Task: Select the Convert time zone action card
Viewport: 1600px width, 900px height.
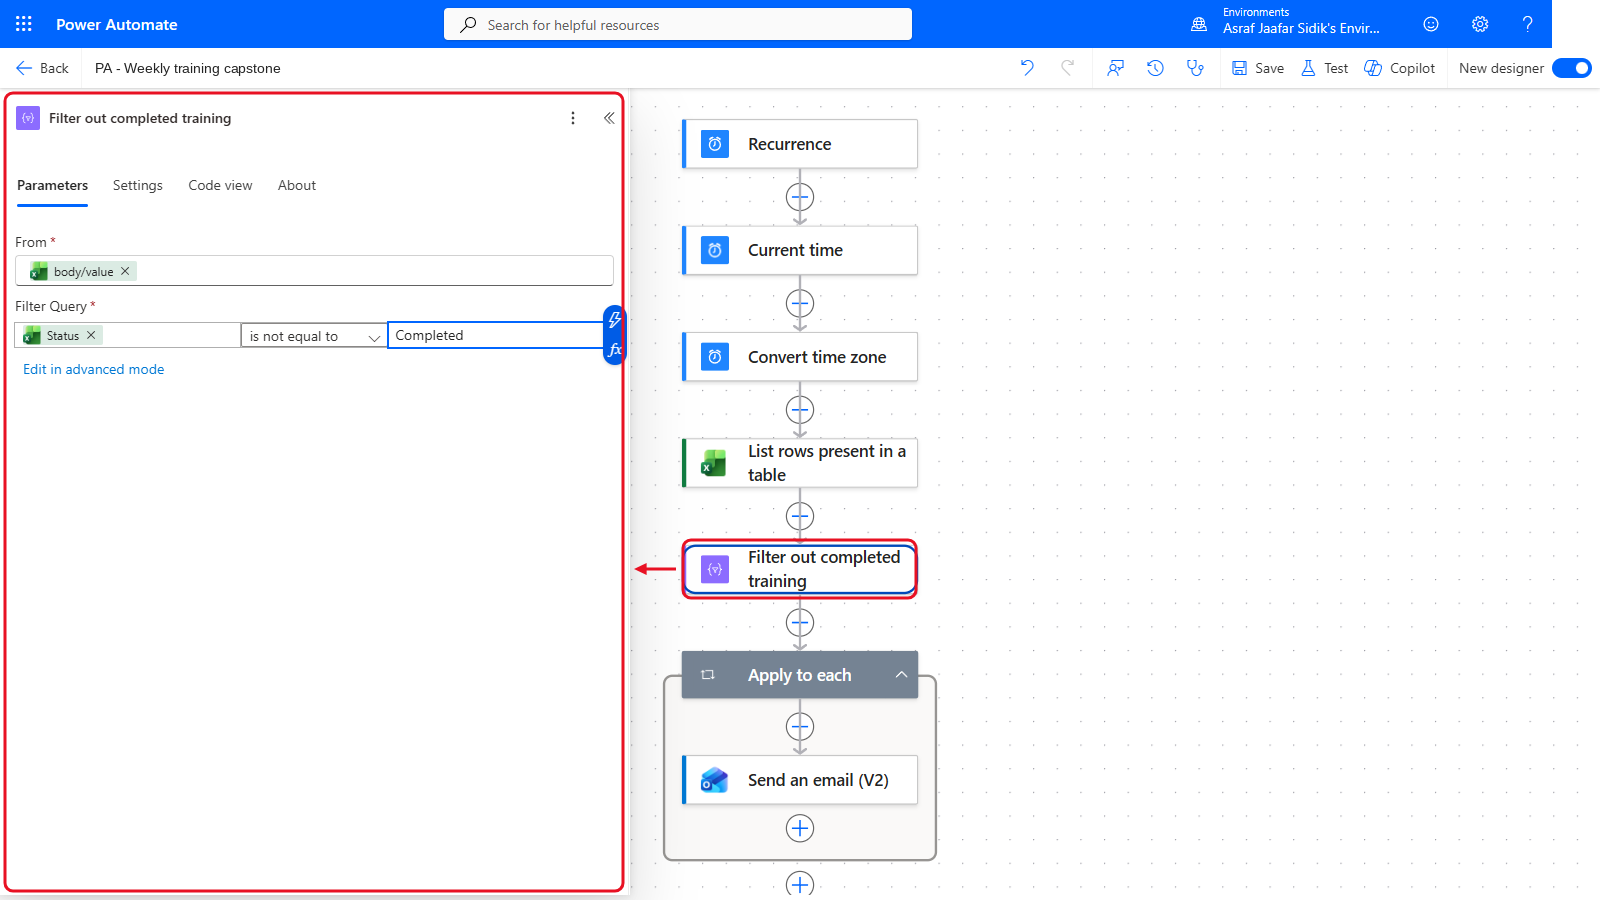Action: (800, 357)
